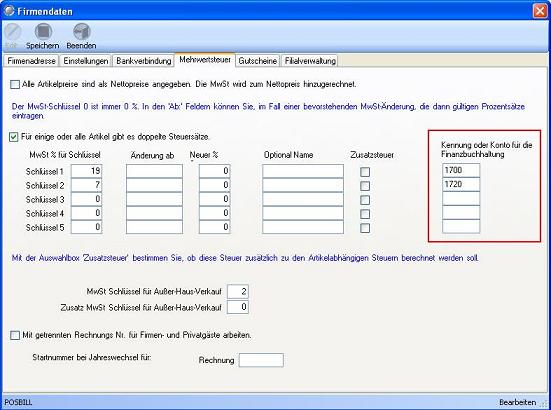Click the fifth Finanzbuchhaltung Konto field
Screen dimensions: 551x410
click(x=461, y=227)
